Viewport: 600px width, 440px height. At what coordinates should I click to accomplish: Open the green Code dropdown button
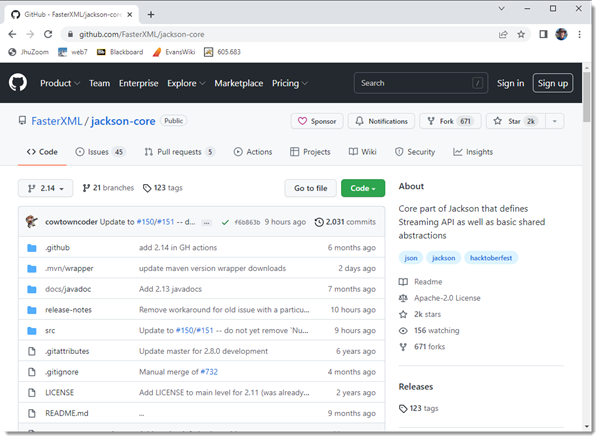click(363, 188)
